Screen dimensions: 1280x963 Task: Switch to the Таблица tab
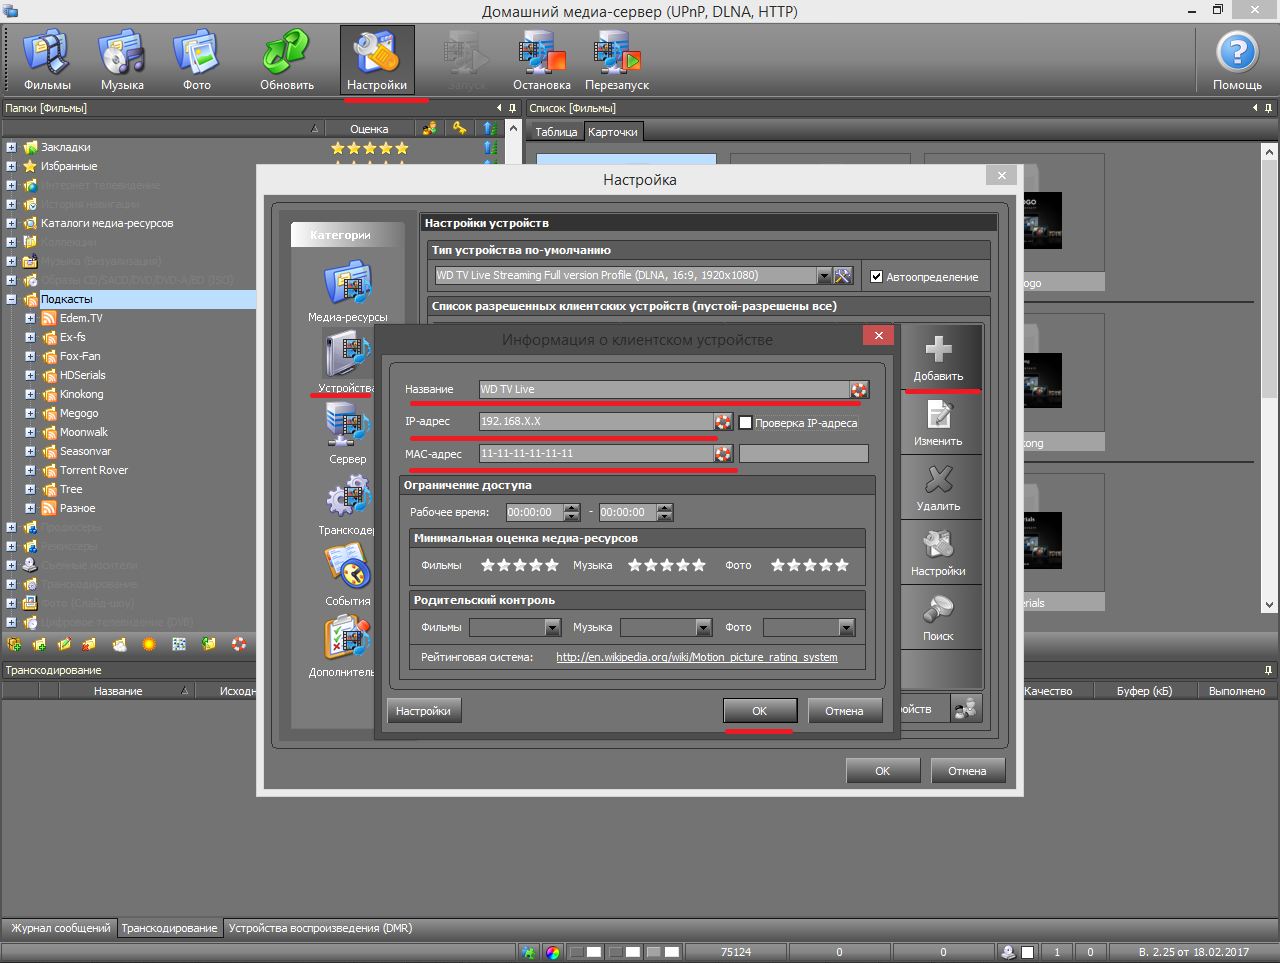point(556,132)
